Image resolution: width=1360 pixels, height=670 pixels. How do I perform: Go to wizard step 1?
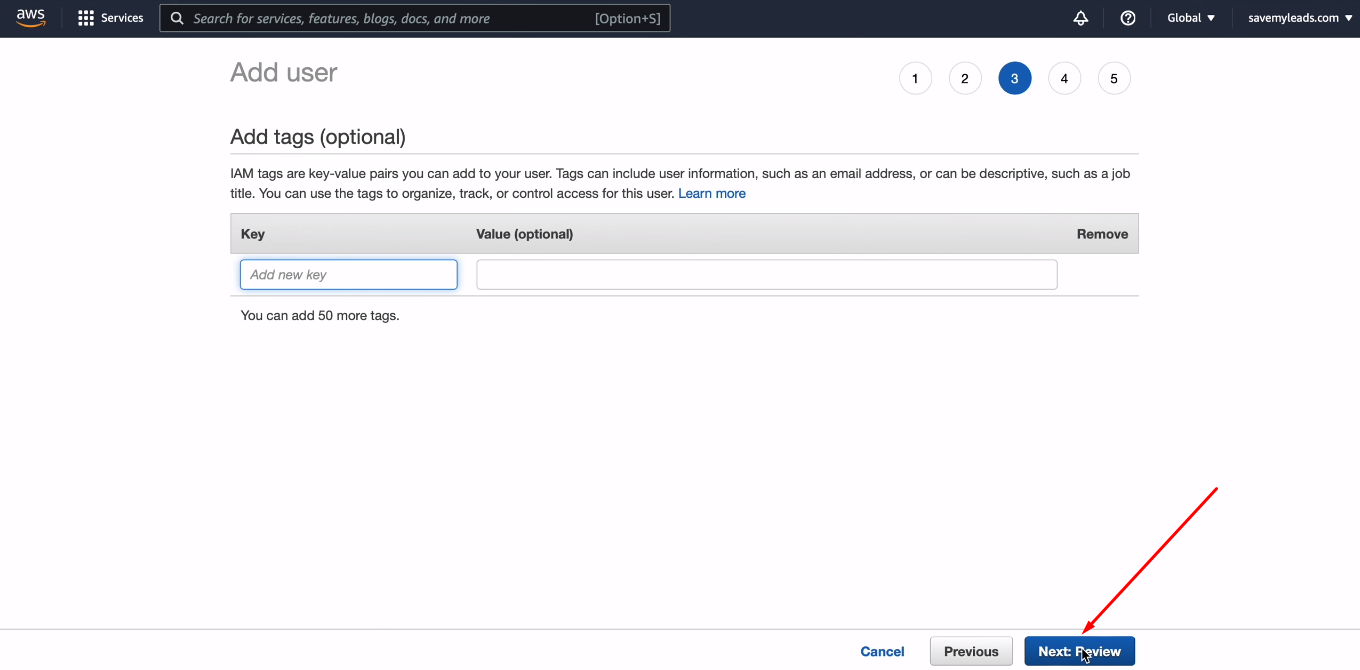[x=915, y=79]
